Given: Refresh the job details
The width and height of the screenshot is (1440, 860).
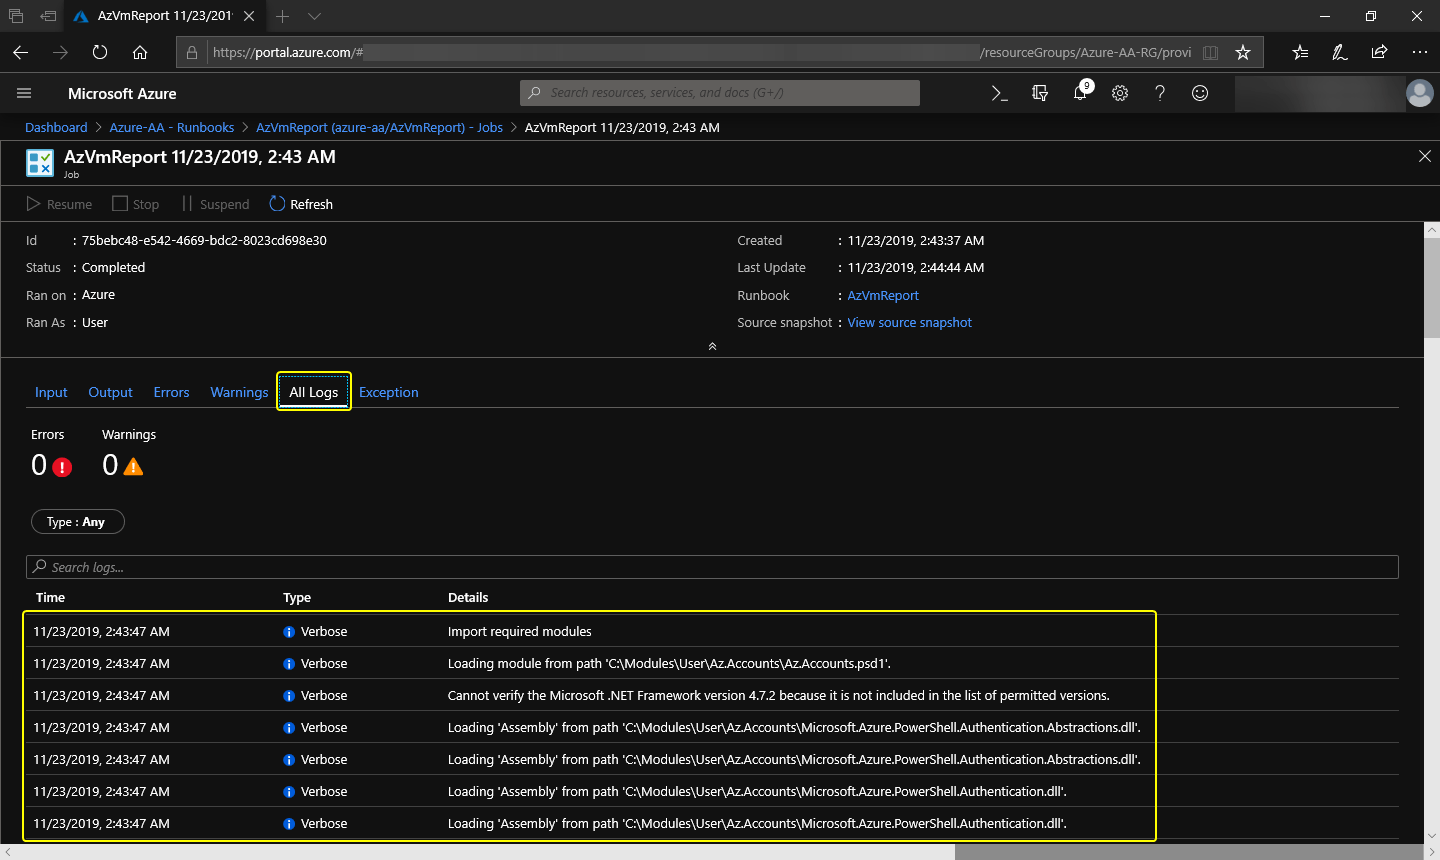Looking at the screenshot, I should coord(301,204).
